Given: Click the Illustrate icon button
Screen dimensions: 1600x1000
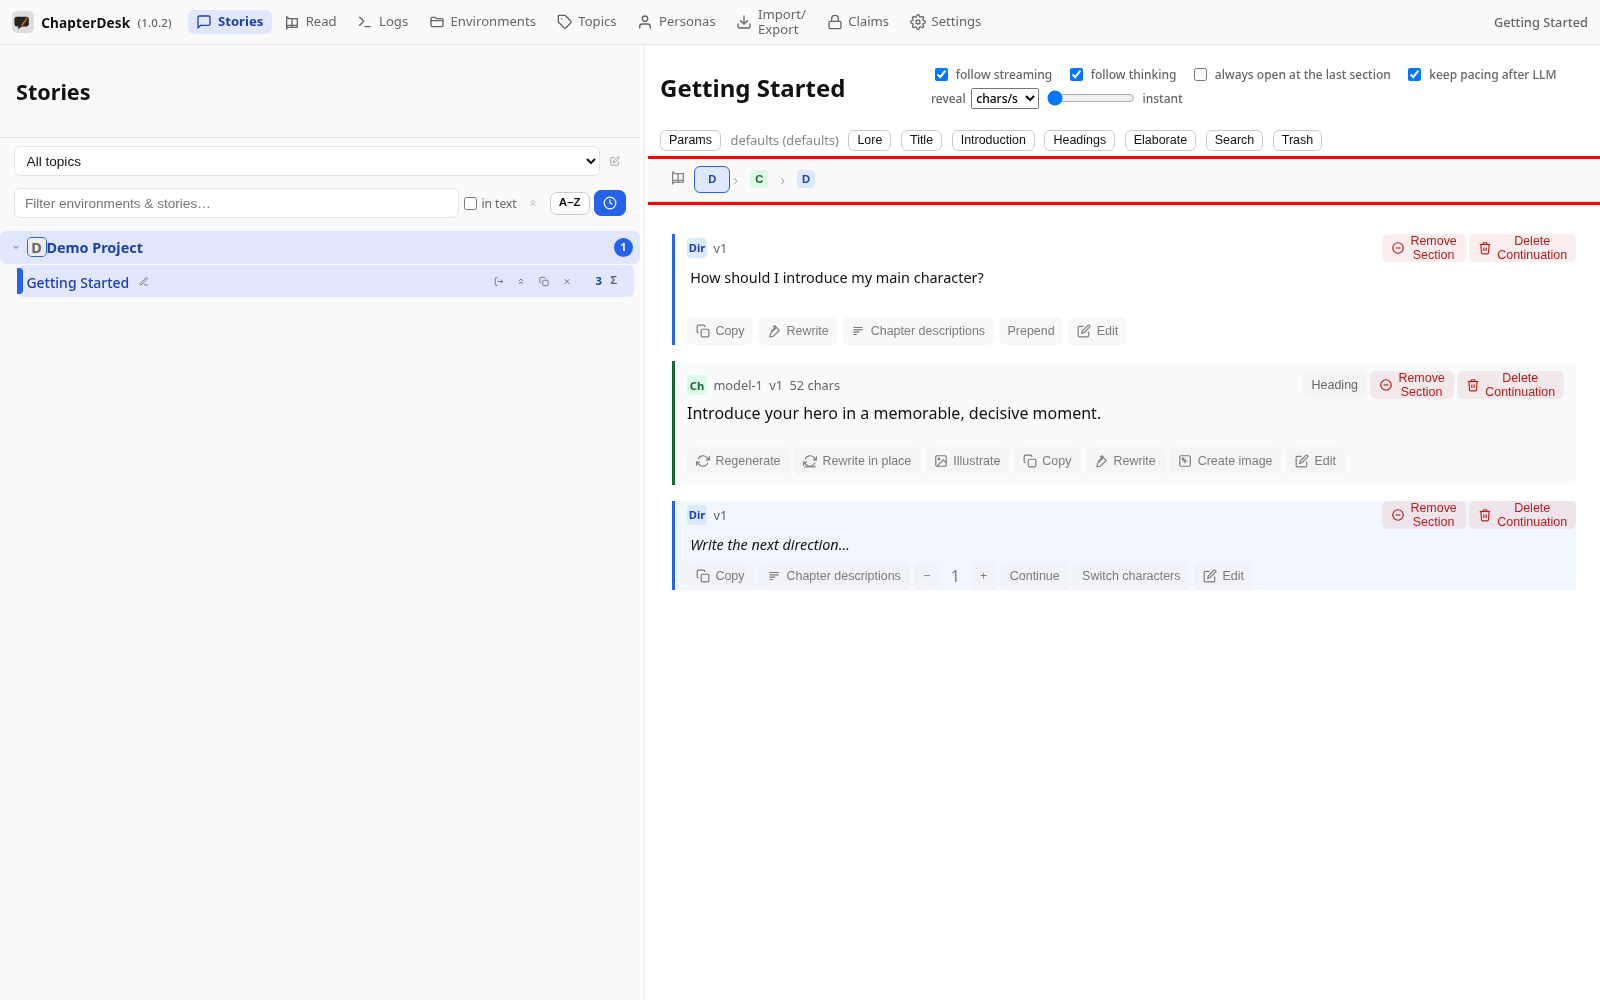Looking at the screenshot, I should point(967,461).
